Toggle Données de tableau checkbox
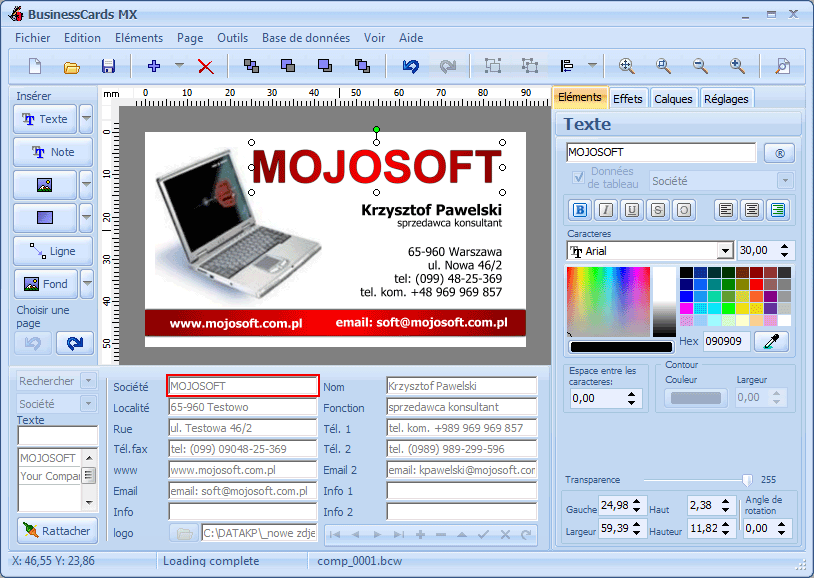This screenshot has height=578, width=814. pyautogui.click(x=578, y=178)
